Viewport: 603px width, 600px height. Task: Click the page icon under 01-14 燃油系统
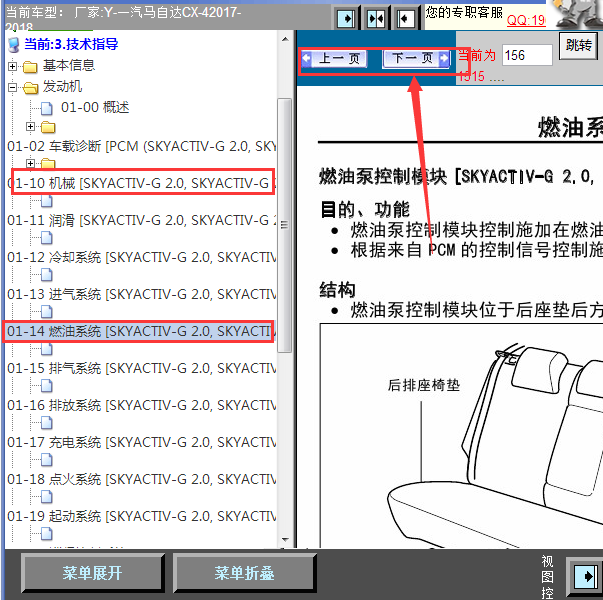point(47,349)
